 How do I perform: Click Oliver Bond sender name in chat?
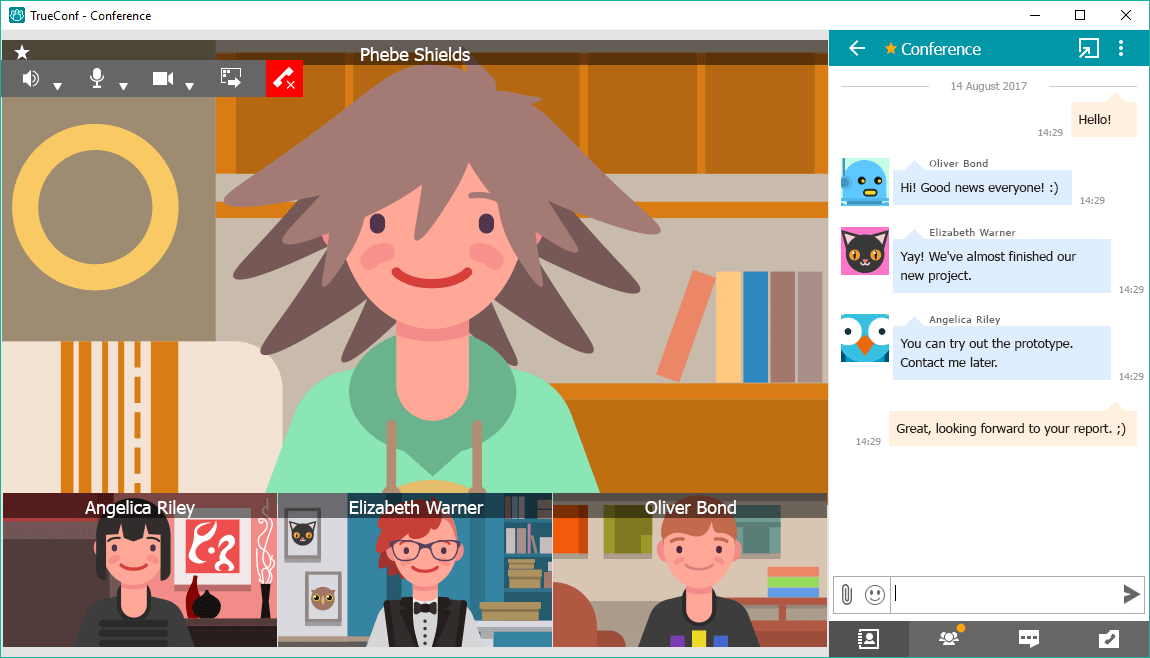958,164
